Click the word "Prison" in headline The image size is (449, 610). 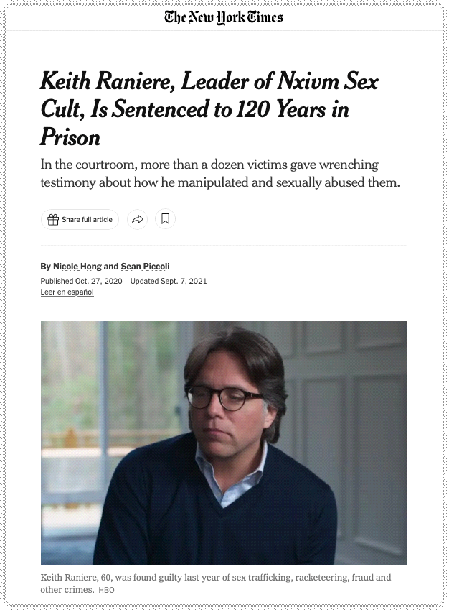[x=70, y=137]
